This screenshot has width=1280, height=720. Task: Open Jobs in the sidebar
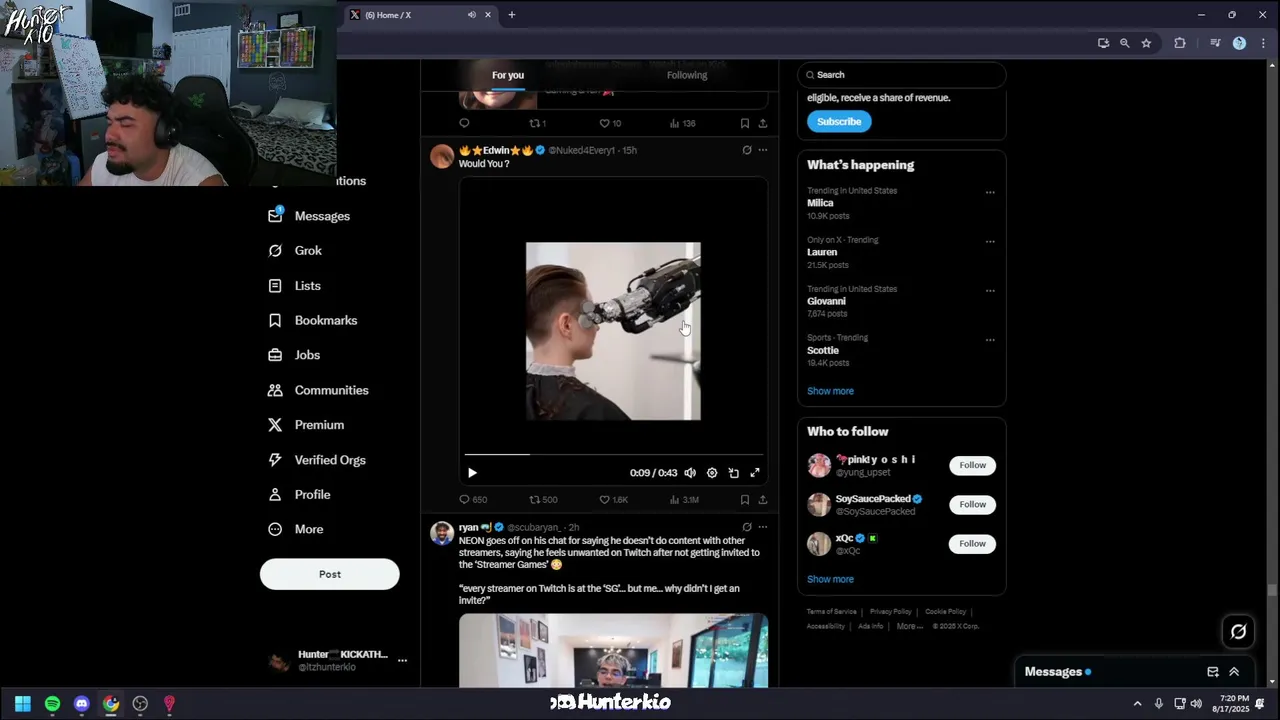tap(294, 355)
